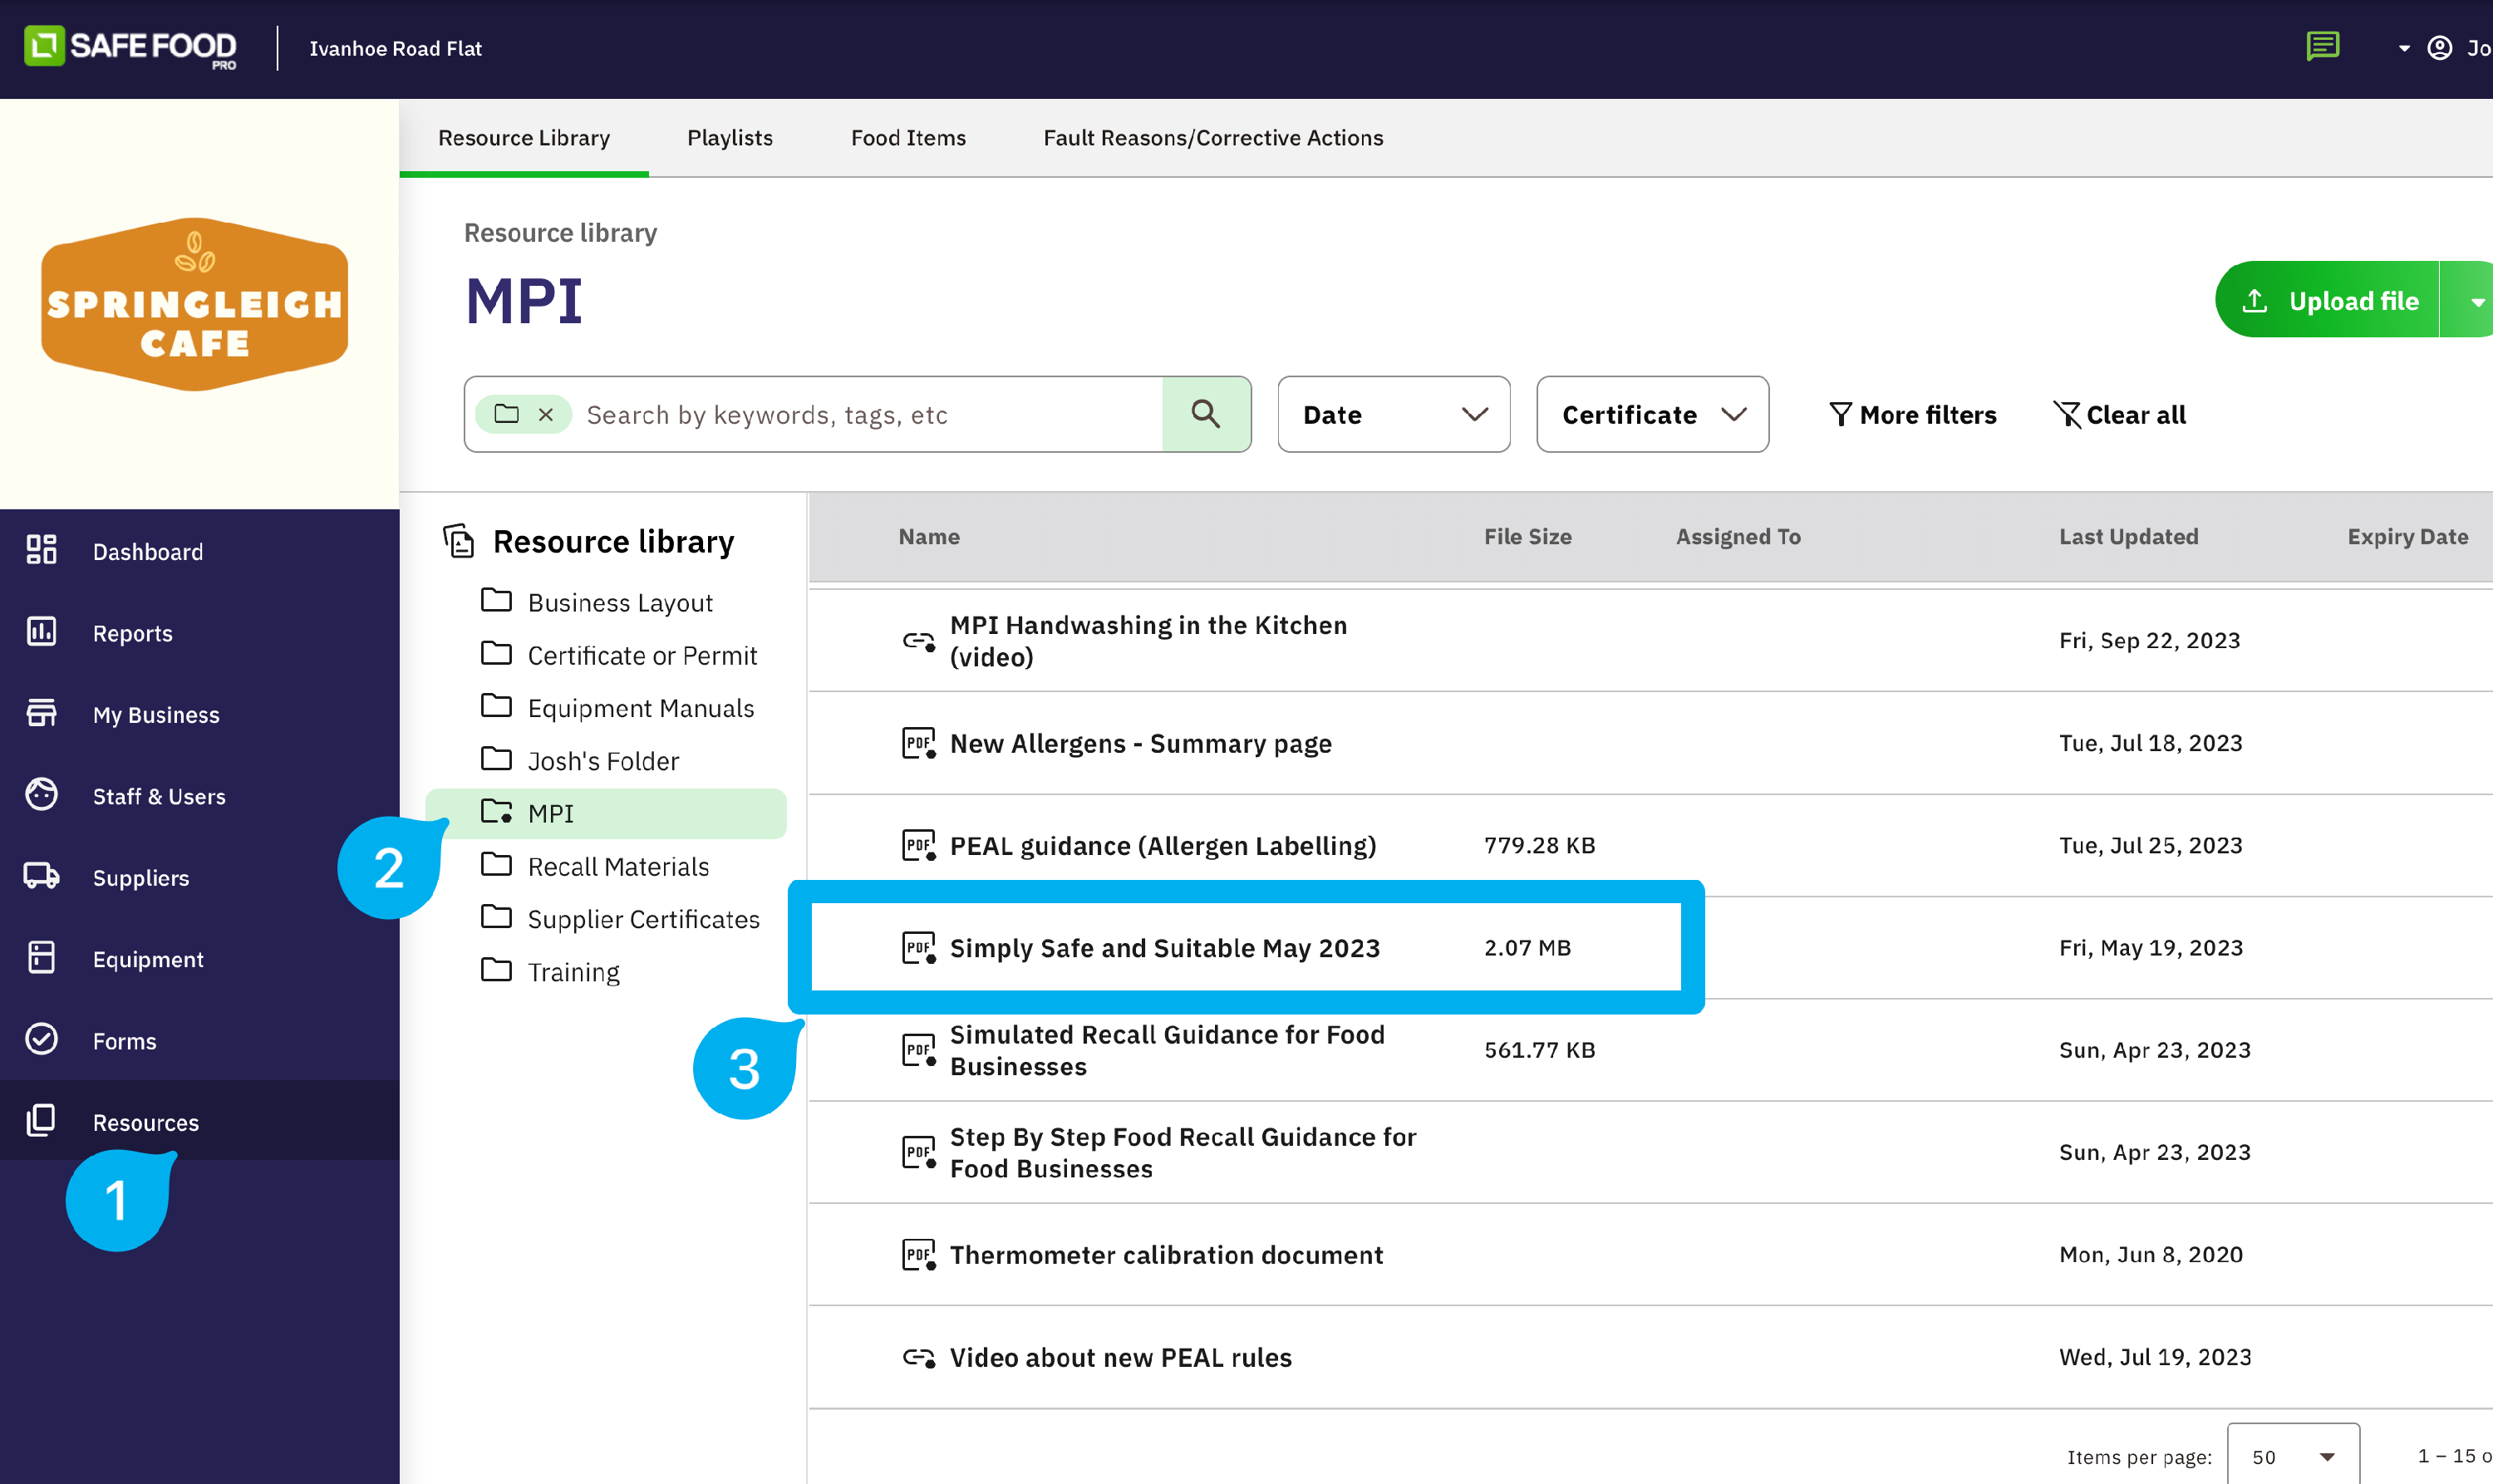
Task: Remove the folder filter chip
Action: click(x=546, y=414)
